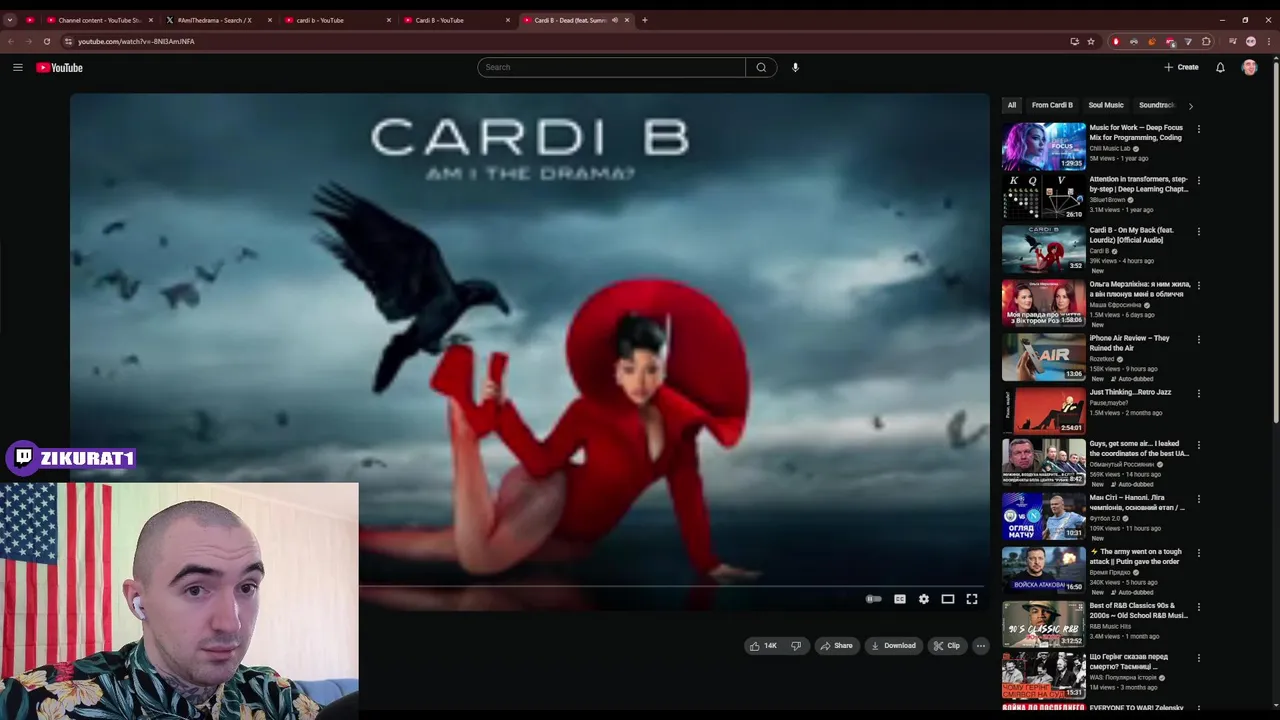Reload the page
The image size is (1280, 720).
46,41
